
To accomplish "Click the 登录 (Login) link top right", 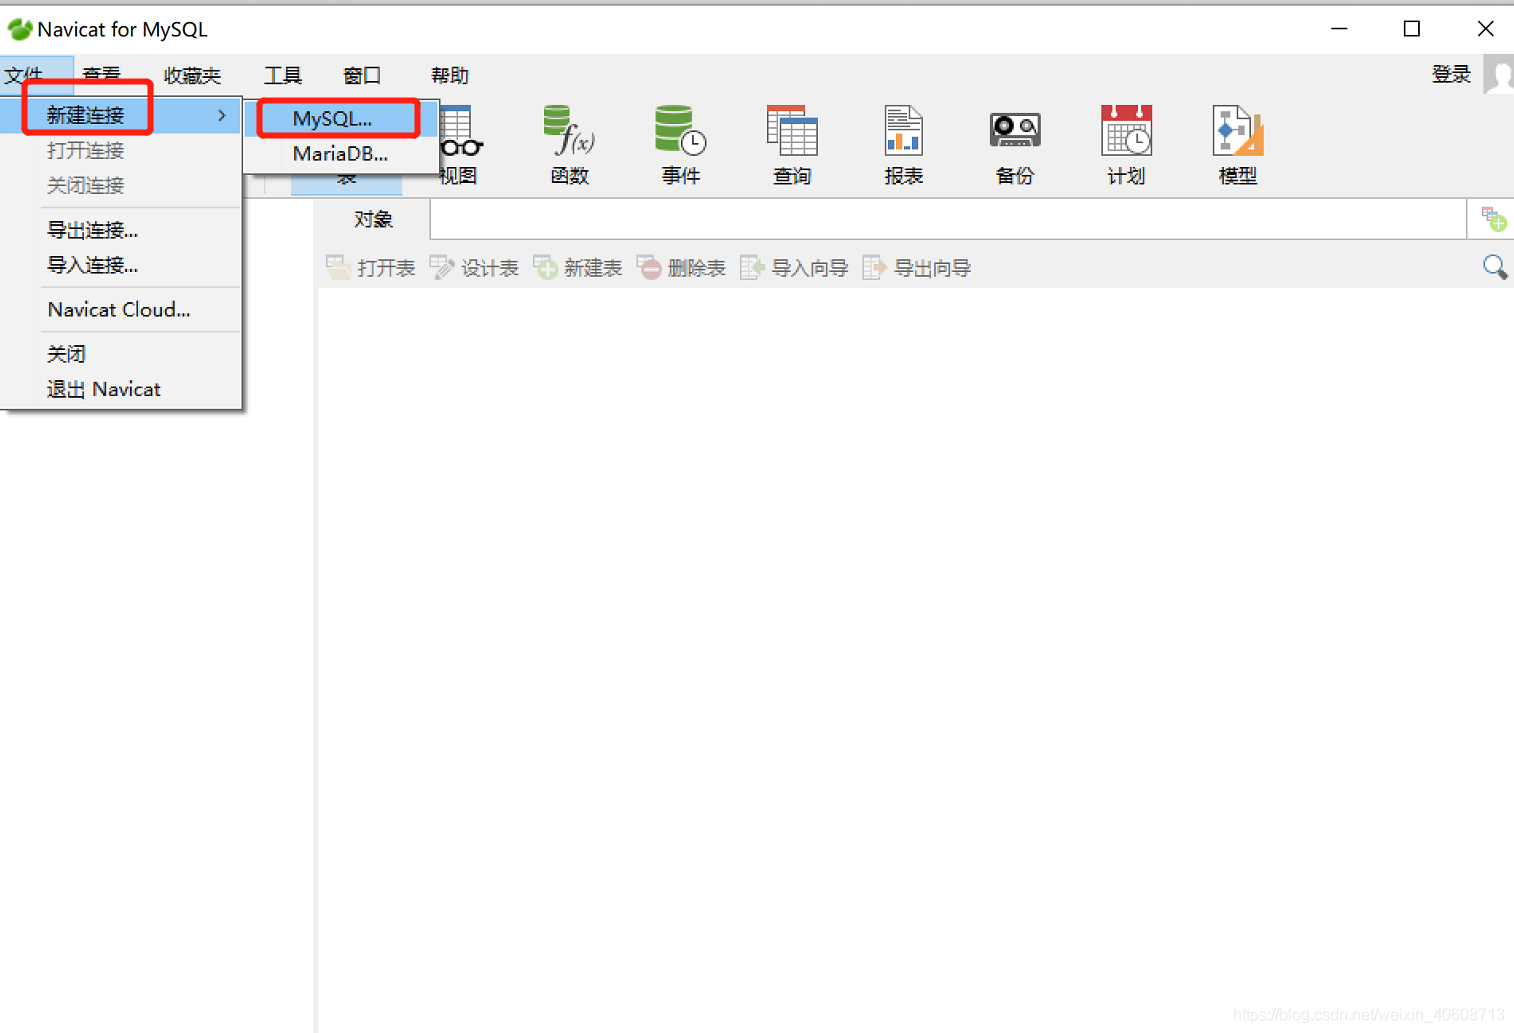I will (x=1451, y=74).
